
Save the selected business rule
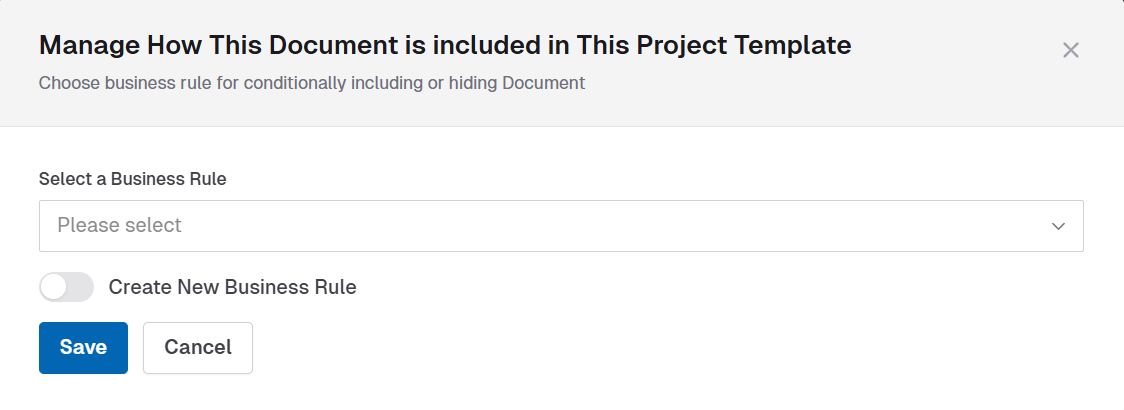pyautogui.click(x=83, y=348)
